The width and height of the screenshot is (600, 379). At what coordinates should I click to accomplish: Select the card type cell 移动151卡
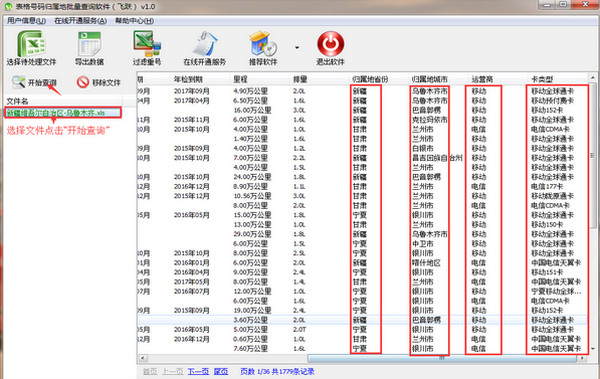tap(547, 272)
